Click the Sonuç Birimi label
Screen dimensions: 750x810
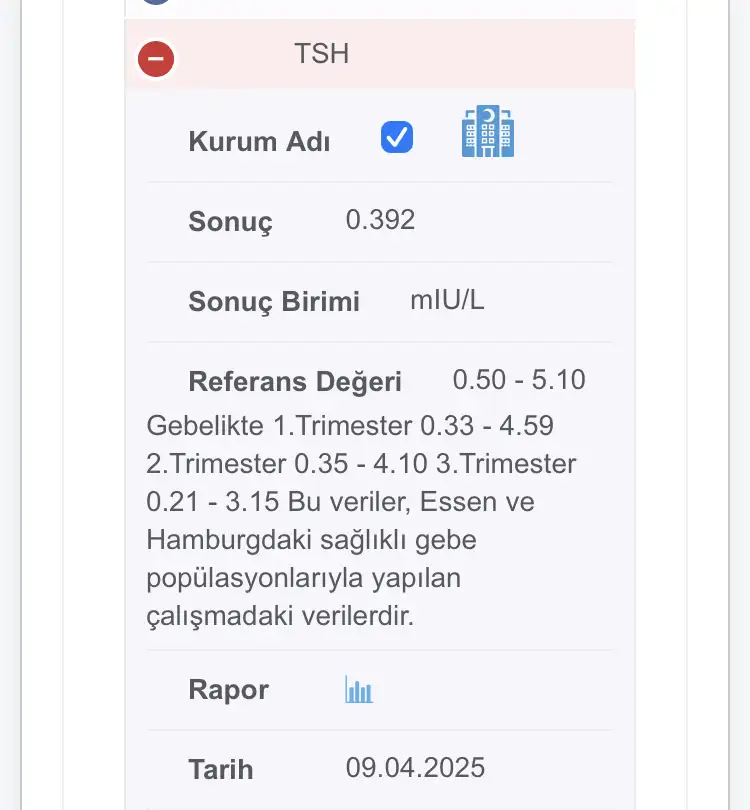[274, 301]
